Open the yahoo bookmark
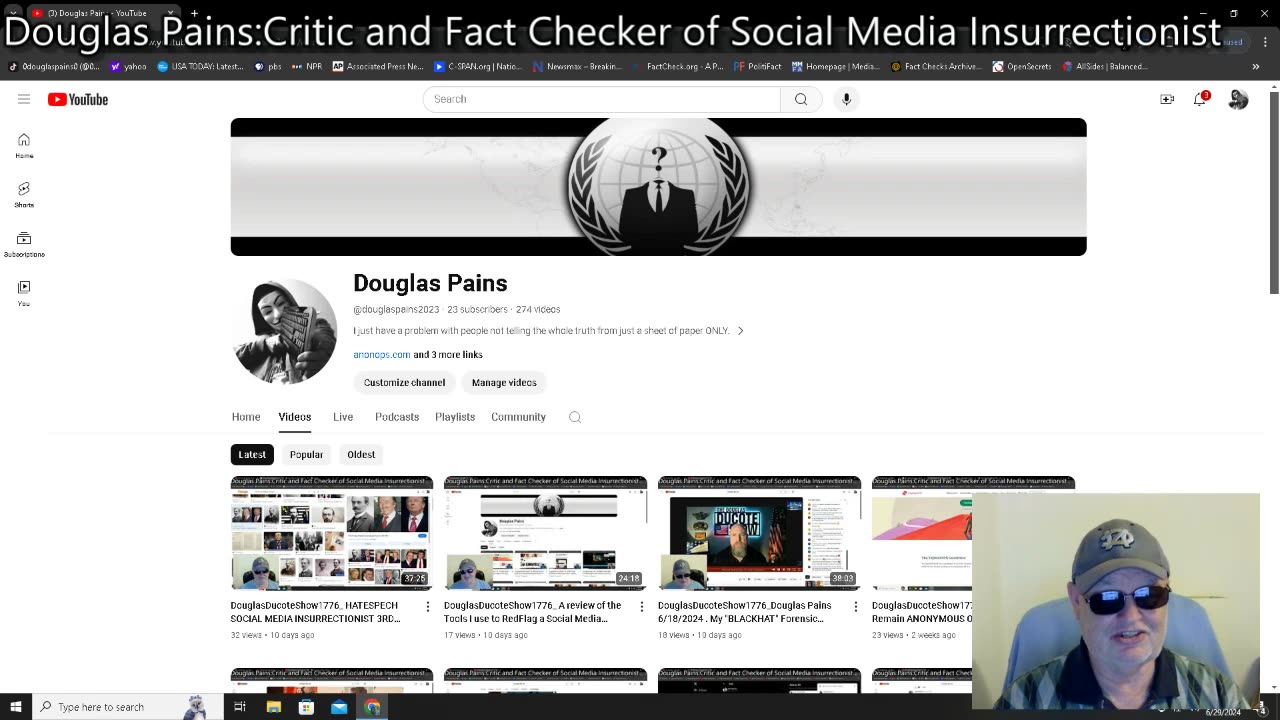Viewport: 1280px width, 720px height. pos(129,67)
